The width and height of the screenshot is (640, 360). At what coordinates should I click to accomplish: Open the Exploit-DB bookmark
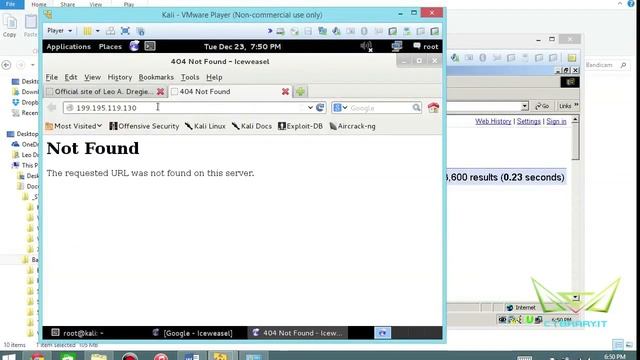(x=300, y=126)
